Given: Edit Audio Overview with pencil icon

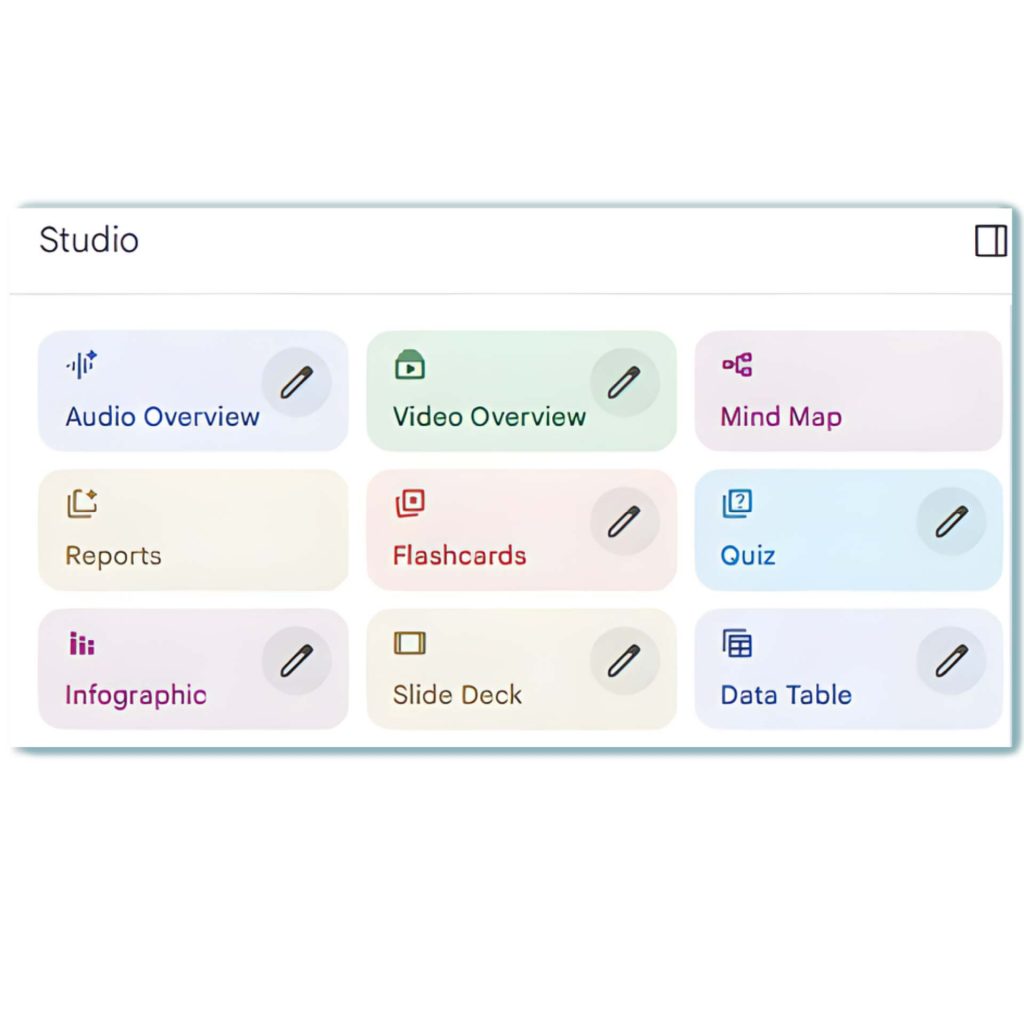Looking at the screenshot, I should pos(296,382).
